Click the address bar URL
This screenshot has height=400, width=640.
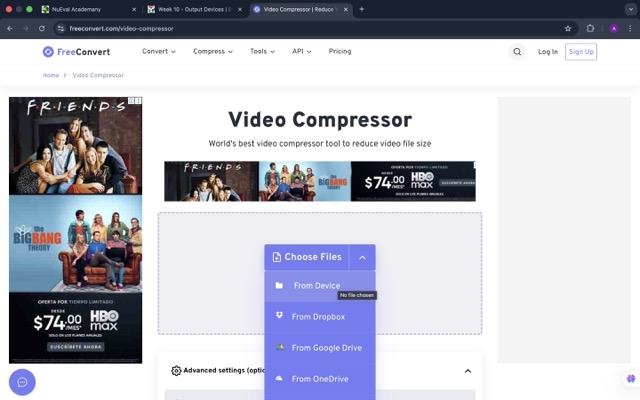pos(121,29)
